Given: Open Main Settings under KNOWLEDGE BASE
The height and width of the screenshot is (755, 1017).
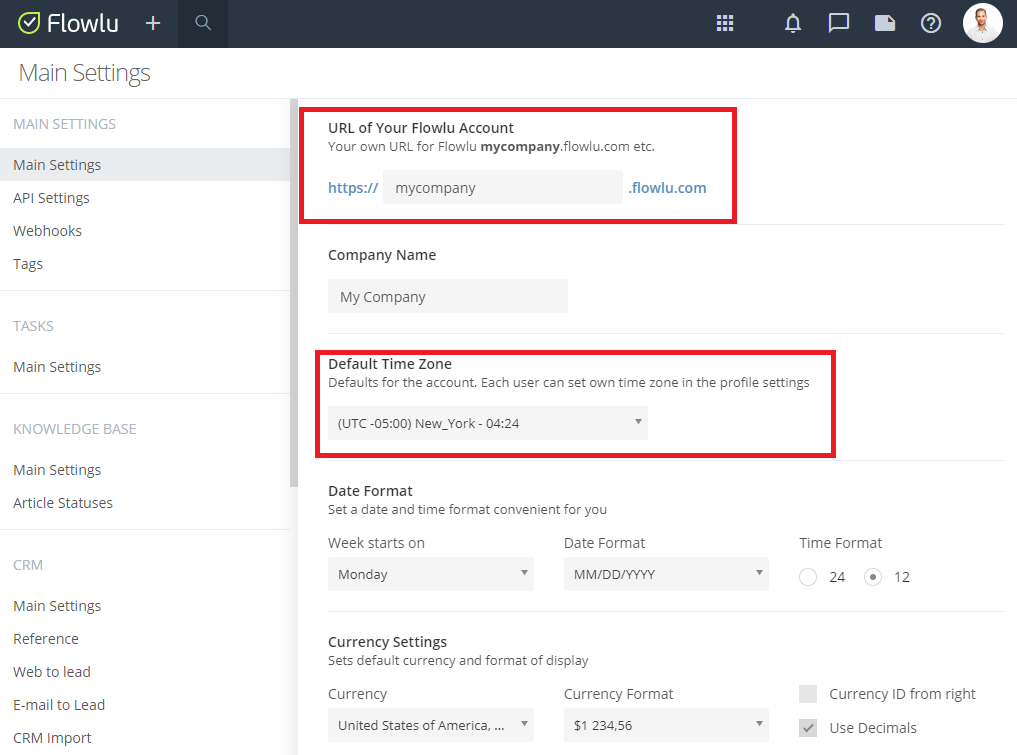Looking at the screenshot, I should coord(57,470).
